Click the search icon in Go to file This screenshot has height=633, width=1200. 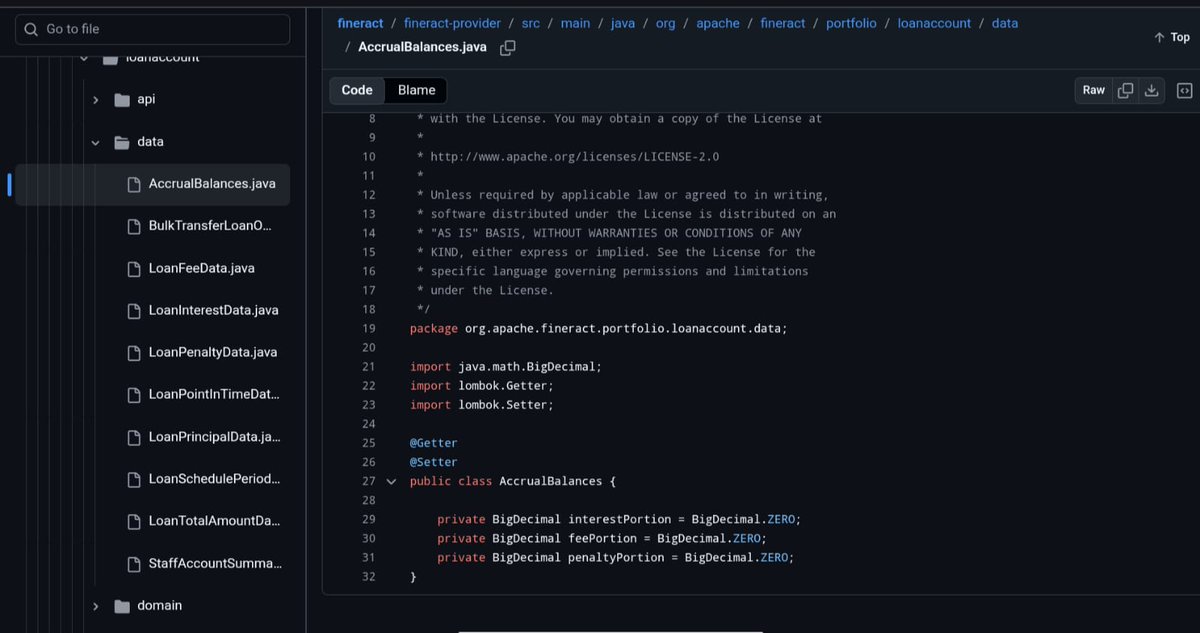[31, 29]
